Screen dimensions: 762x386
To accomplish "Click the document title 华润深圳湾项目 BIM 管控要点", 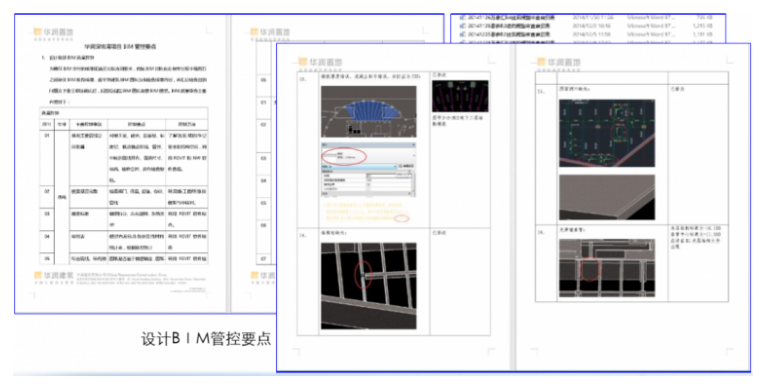I will click(x=120, y=47).
